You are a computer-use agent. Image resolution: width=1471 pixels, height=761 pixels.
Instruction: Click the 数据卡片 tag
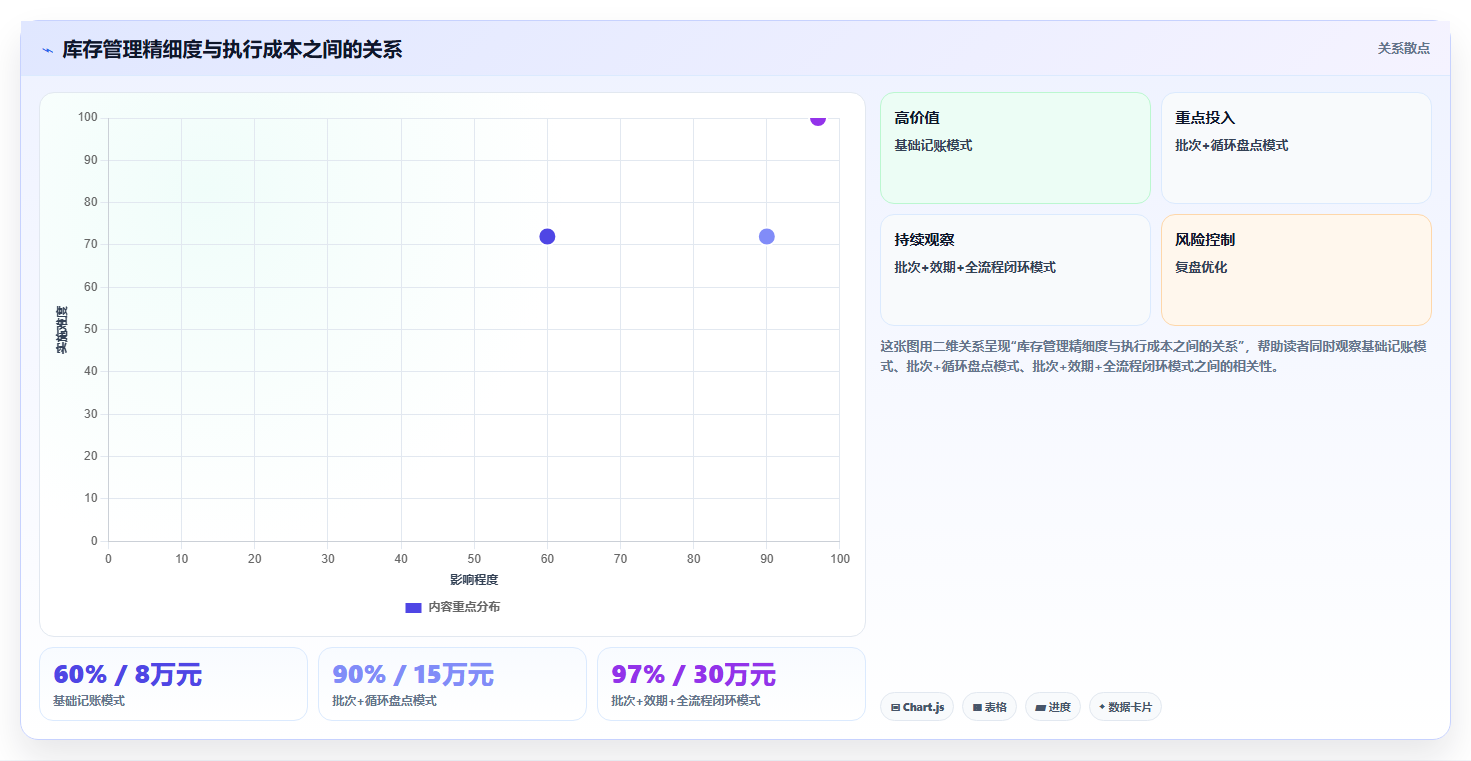pos(1125,707)
